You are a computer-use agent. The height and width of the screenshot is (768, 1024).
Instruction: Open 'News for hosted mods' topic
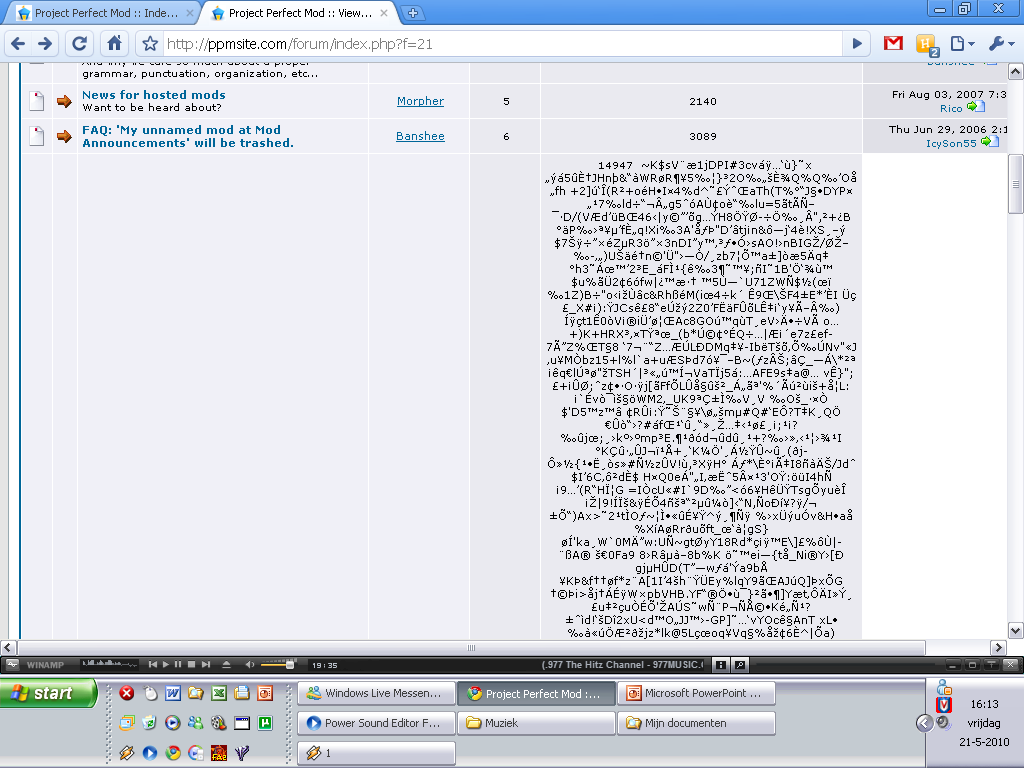153,95
